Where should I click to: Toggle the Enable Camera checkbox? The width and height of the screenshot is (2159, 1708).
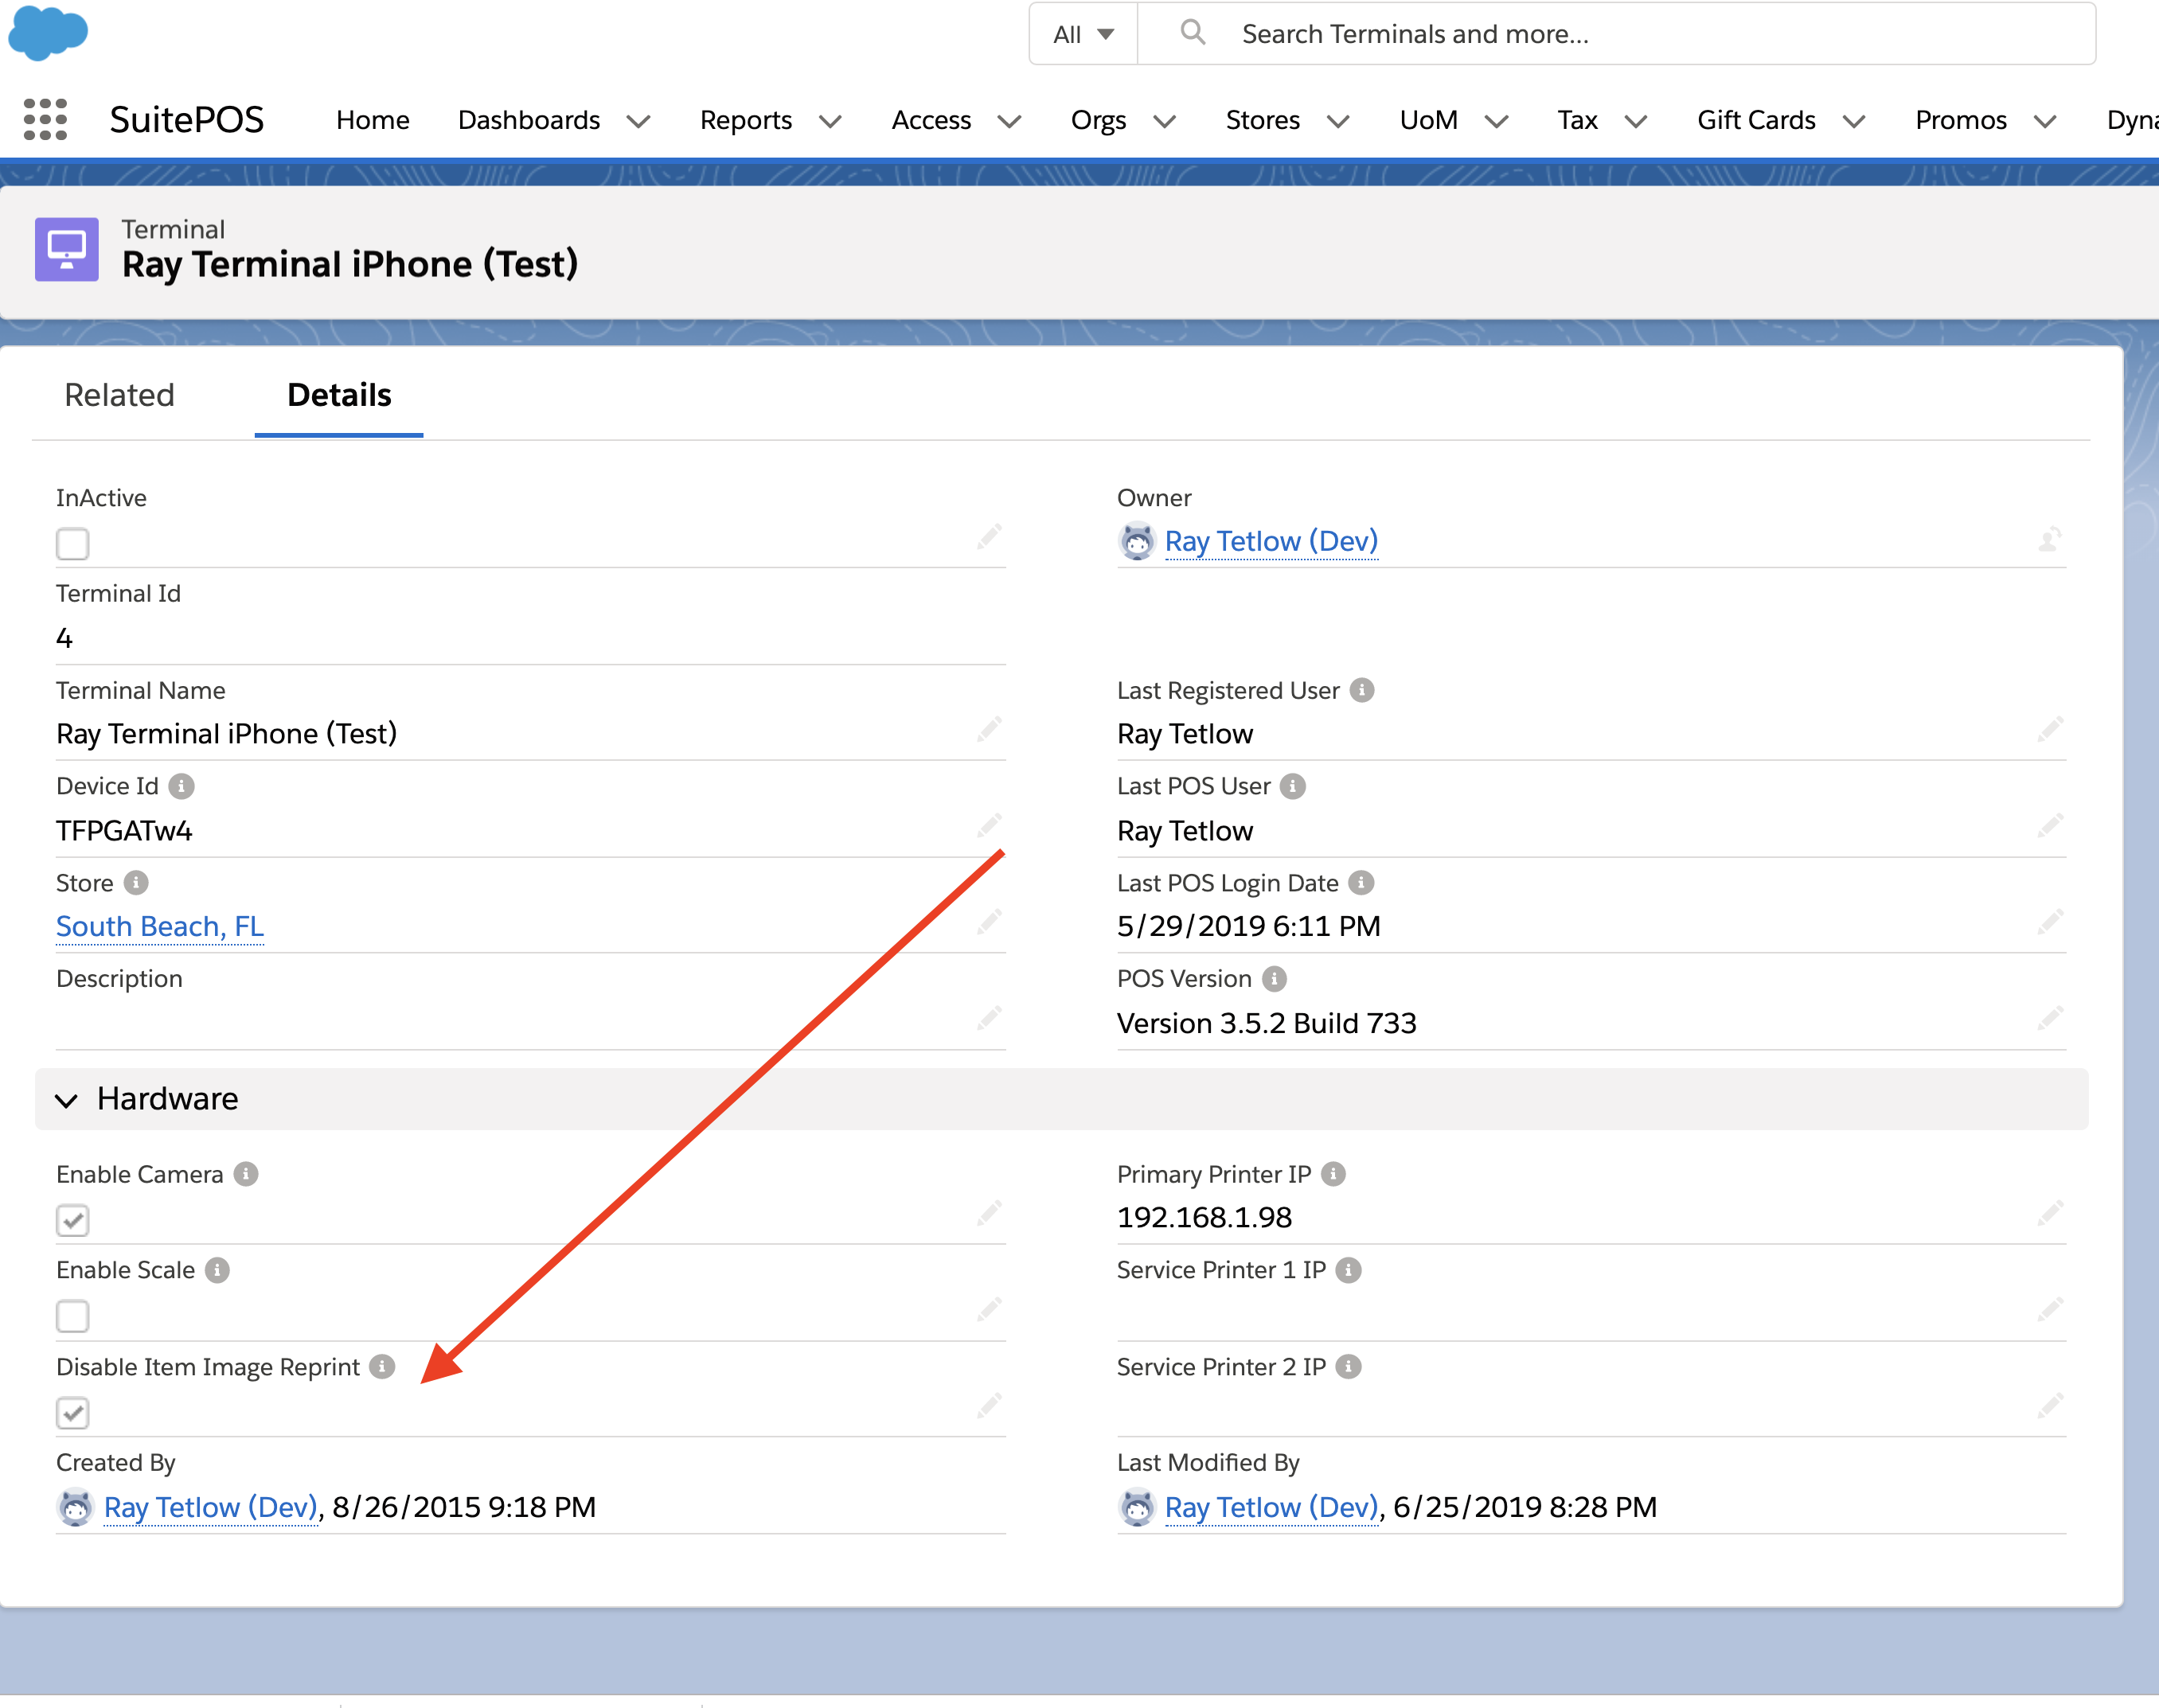[x=73, y=1220]
